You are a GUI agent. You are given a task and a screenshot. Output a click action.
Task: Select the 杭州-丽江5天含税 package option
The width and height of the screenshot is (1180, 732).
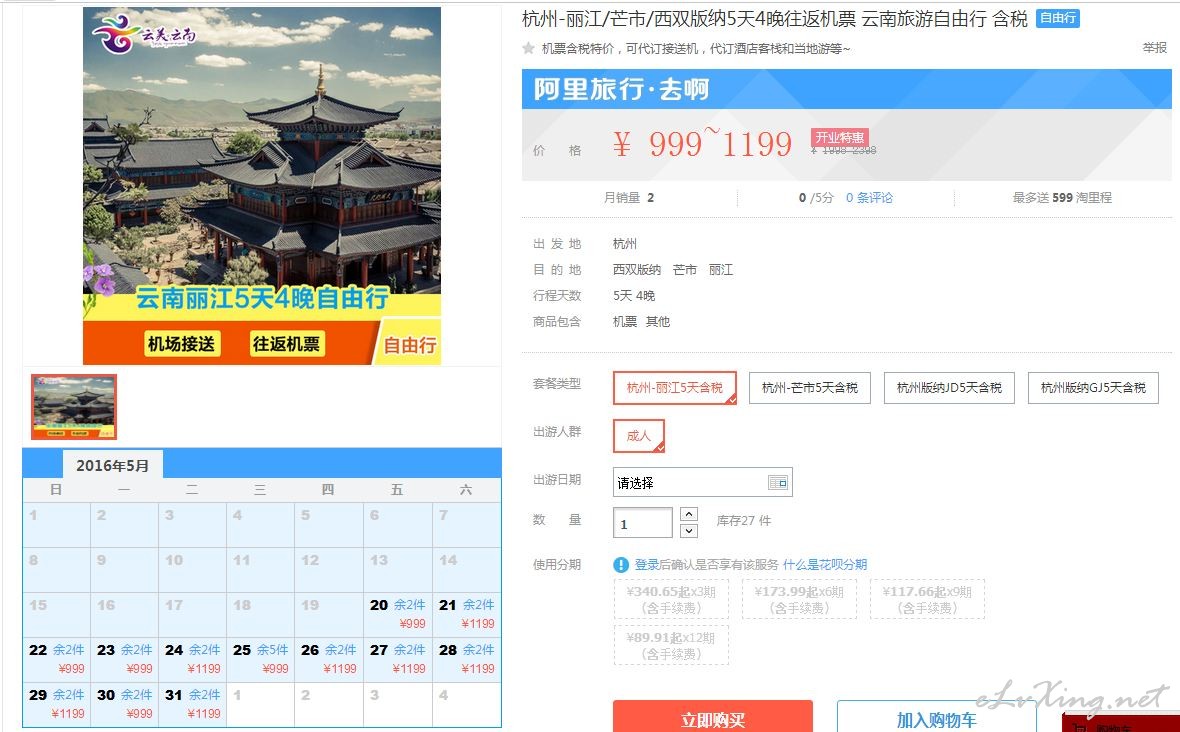click(674, 388)
